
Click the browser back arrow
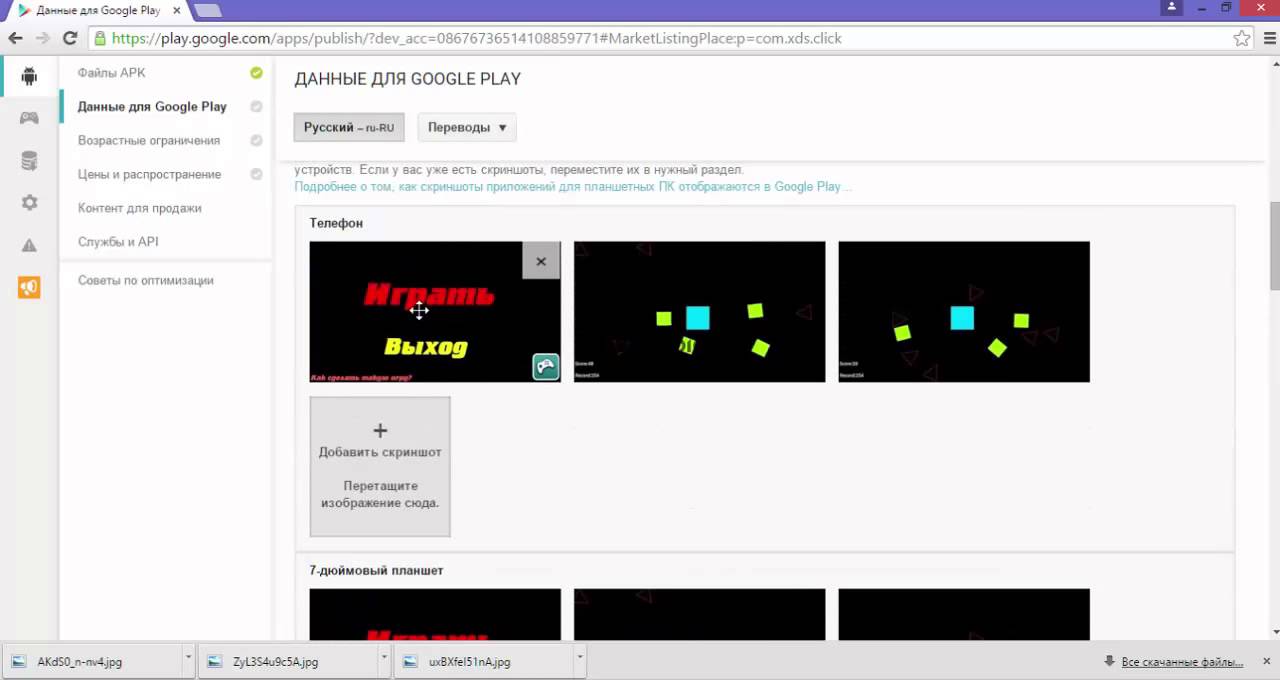tap(15, 38)
